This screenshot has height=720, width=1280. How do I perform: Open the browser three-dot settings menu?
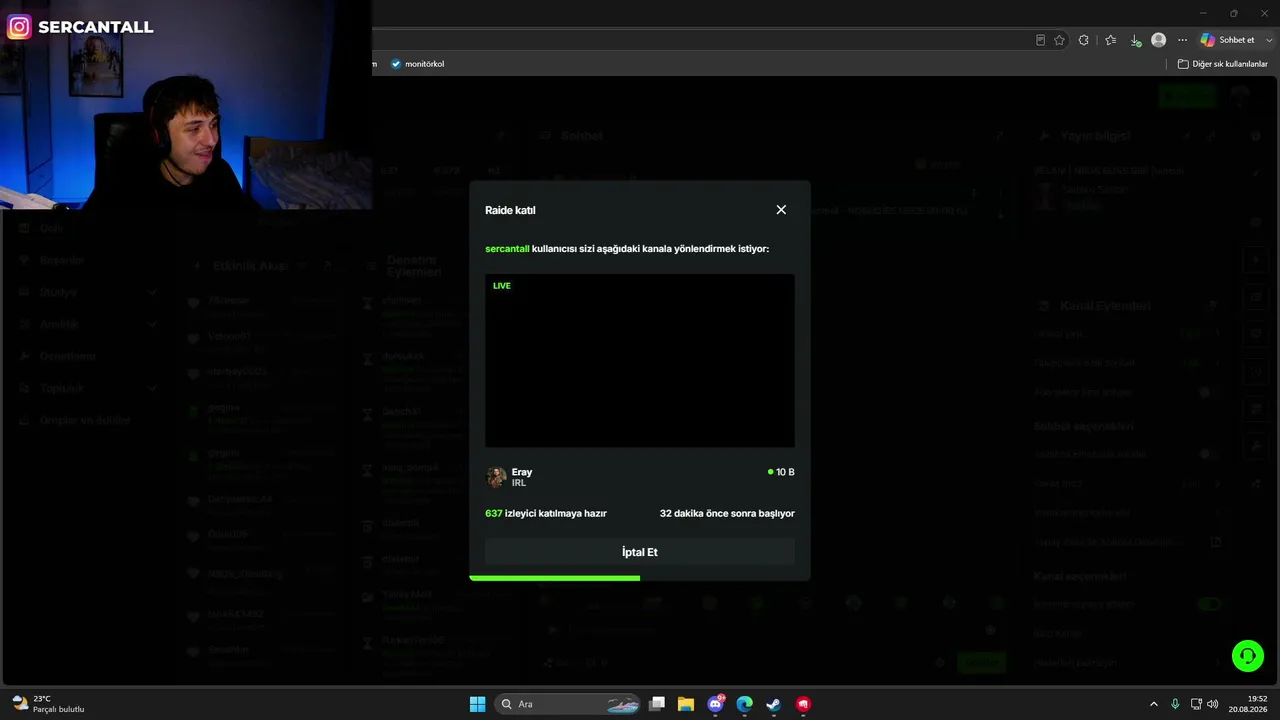point(1182,40)
